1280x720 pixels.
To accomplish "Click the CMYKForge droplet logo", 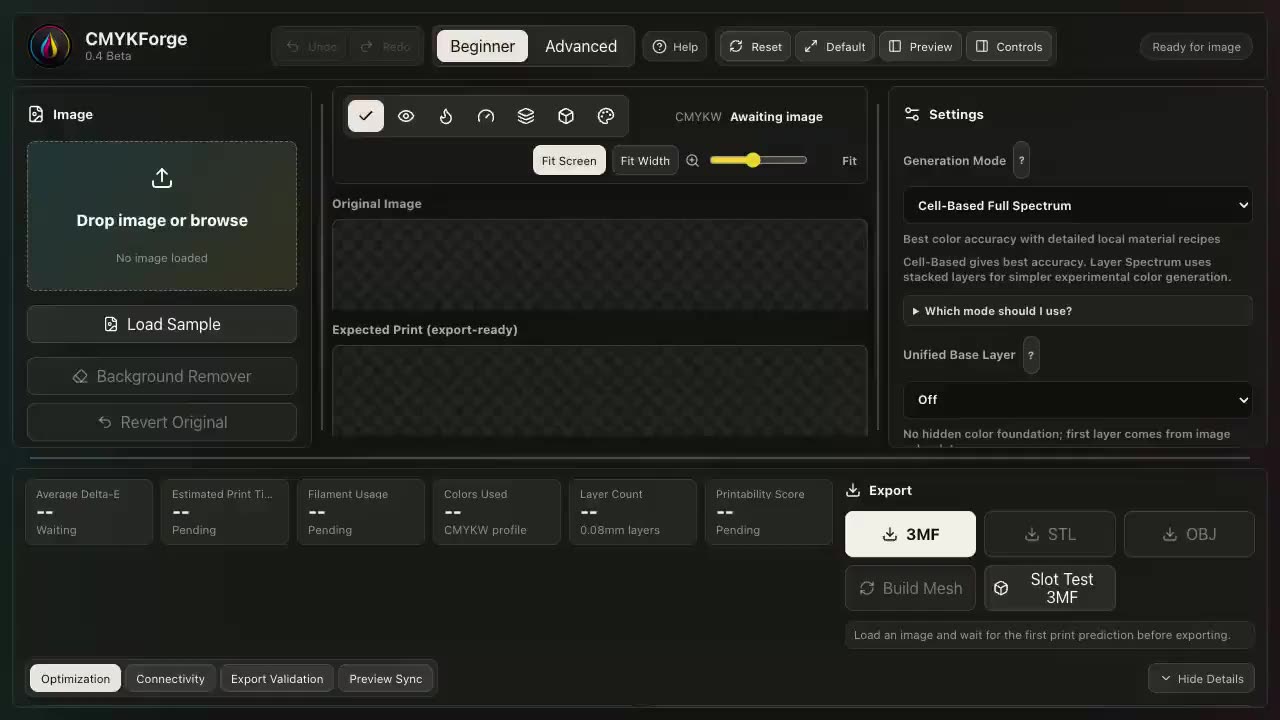I will pos(49,46).
